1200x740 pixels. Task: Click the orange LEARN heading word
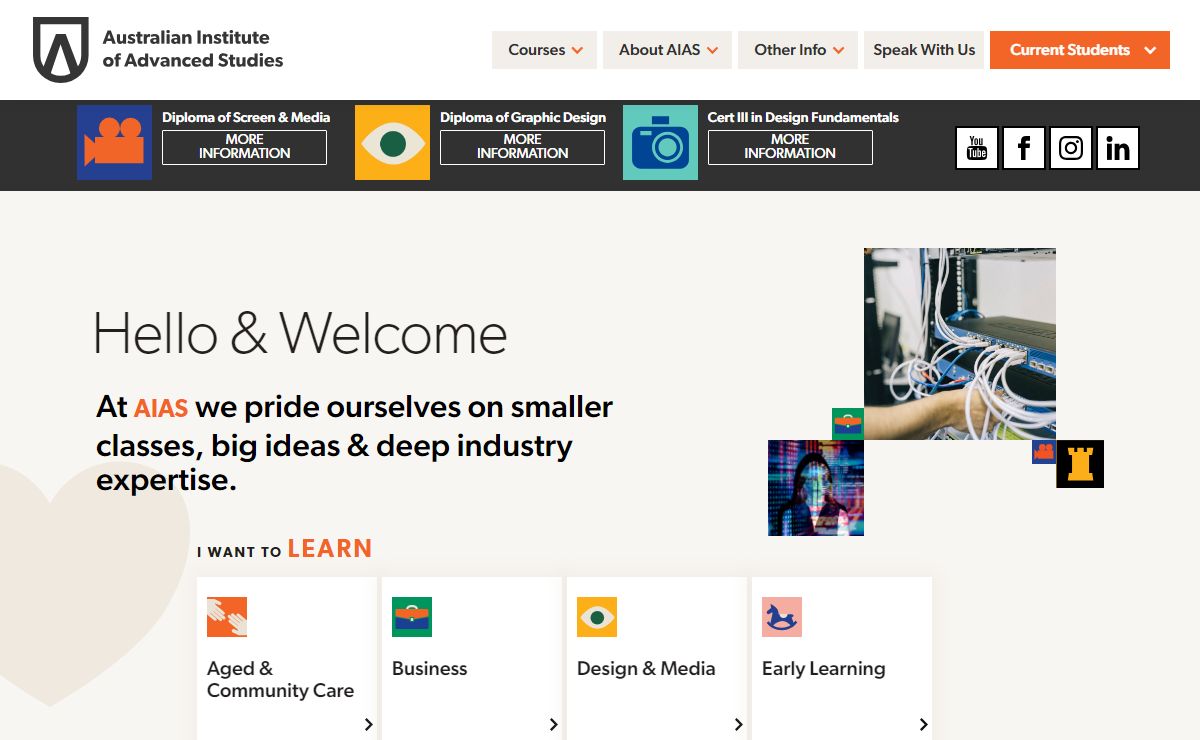click(330, 548)
